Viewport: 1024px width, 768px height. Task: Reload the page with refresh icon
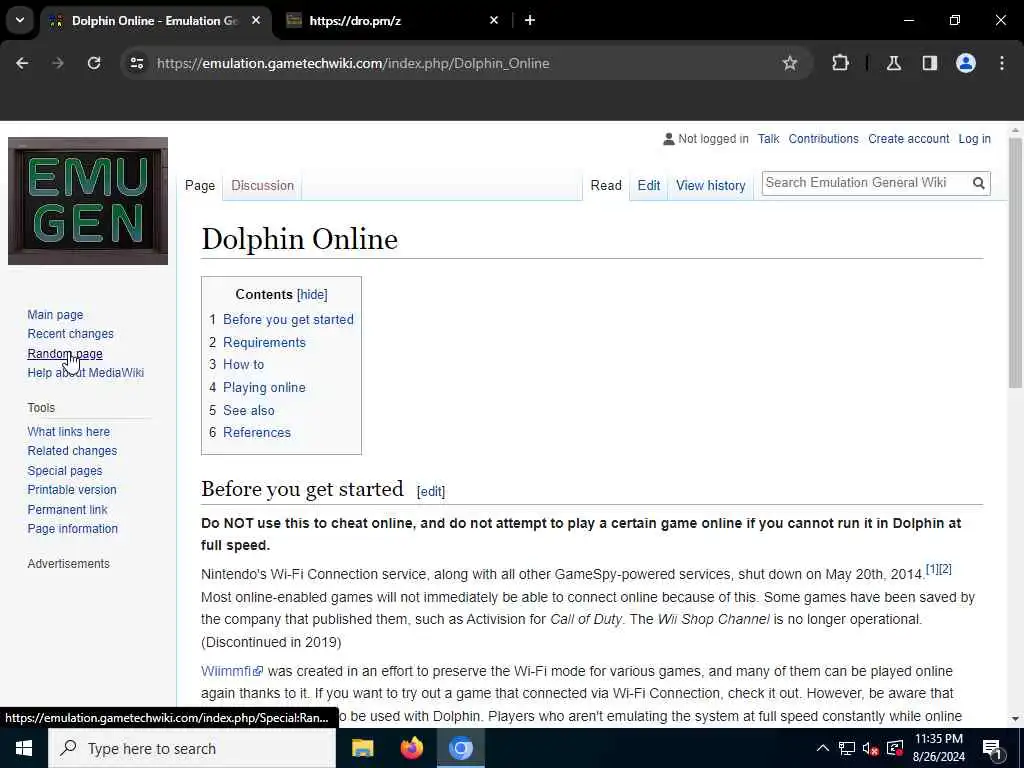[x=94, y=63]
